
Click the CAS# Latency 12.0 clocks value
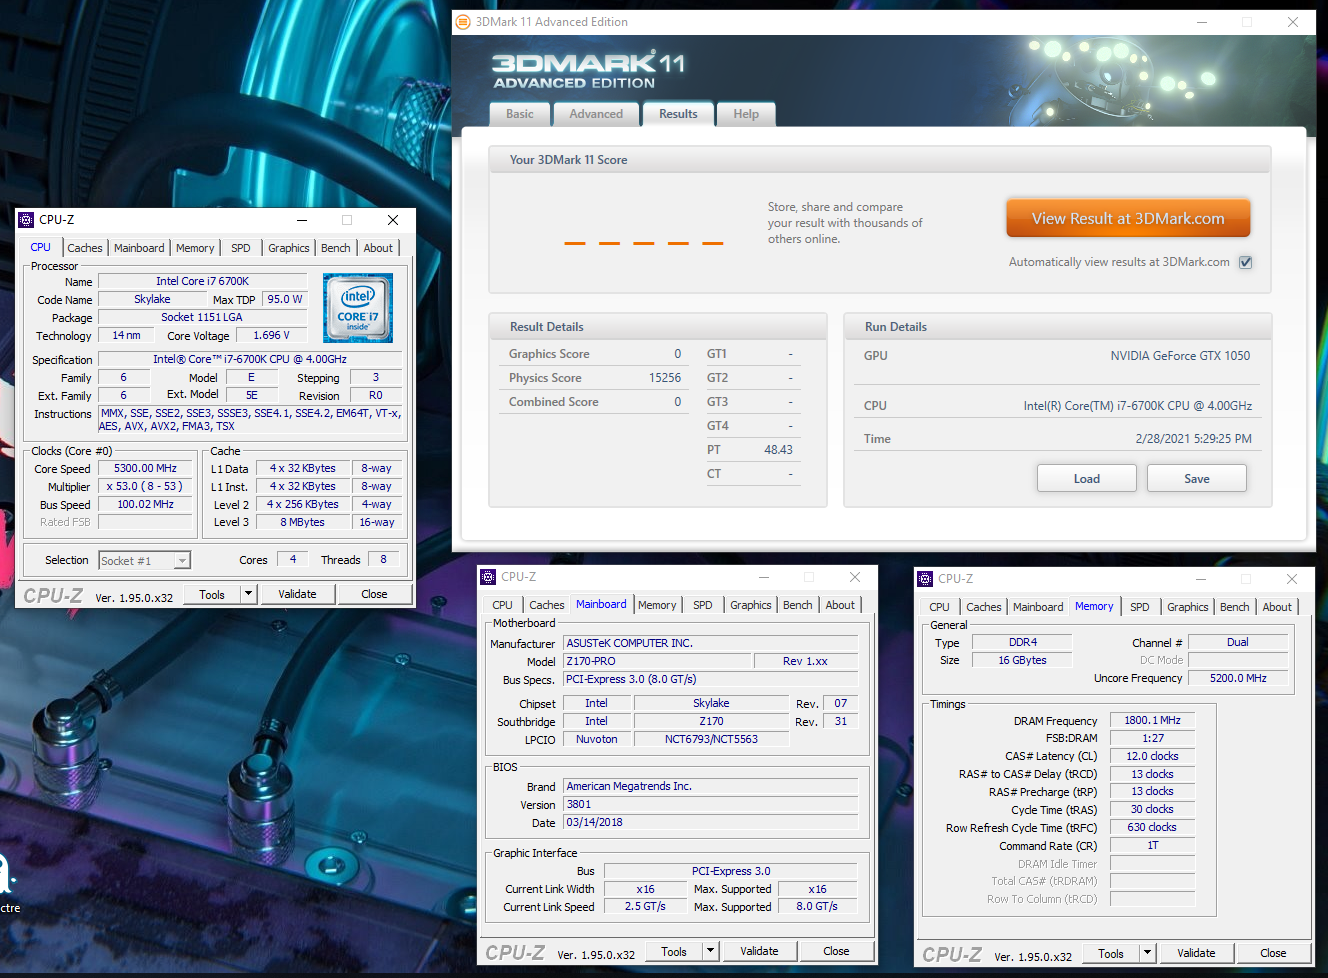[x=1152, y=756]
